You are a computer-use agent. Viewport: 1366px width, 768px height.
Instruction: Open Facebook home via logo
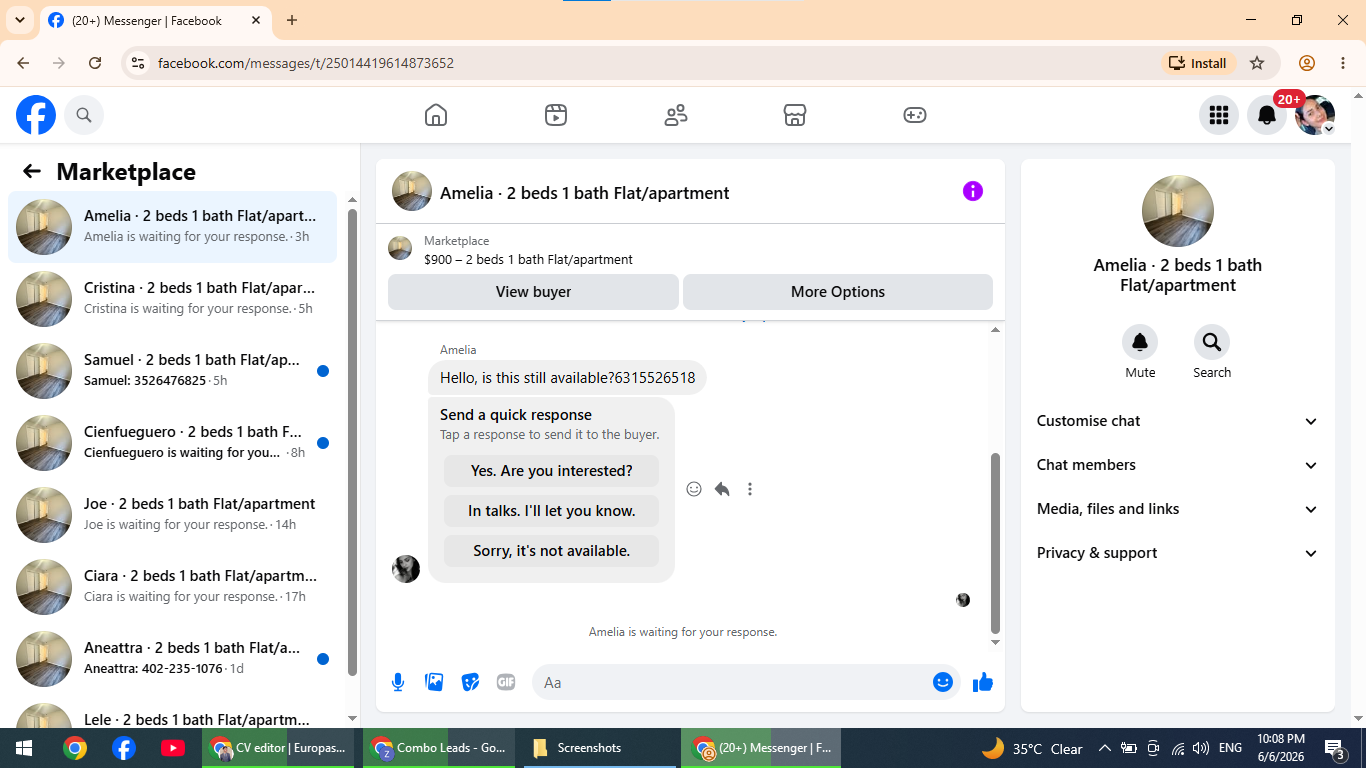[x=36, y=115]
